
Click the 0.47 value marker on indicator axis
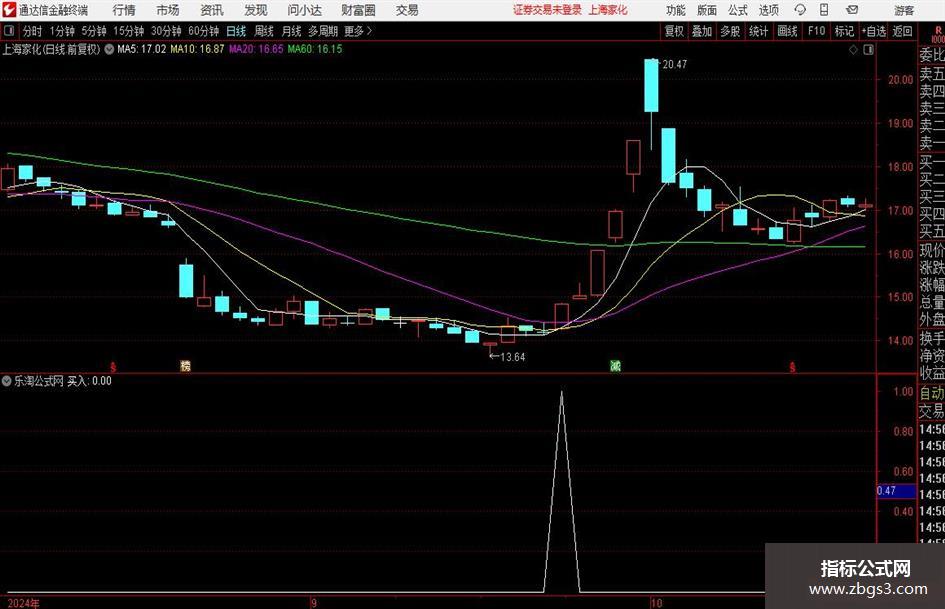[x=896, y=490]
